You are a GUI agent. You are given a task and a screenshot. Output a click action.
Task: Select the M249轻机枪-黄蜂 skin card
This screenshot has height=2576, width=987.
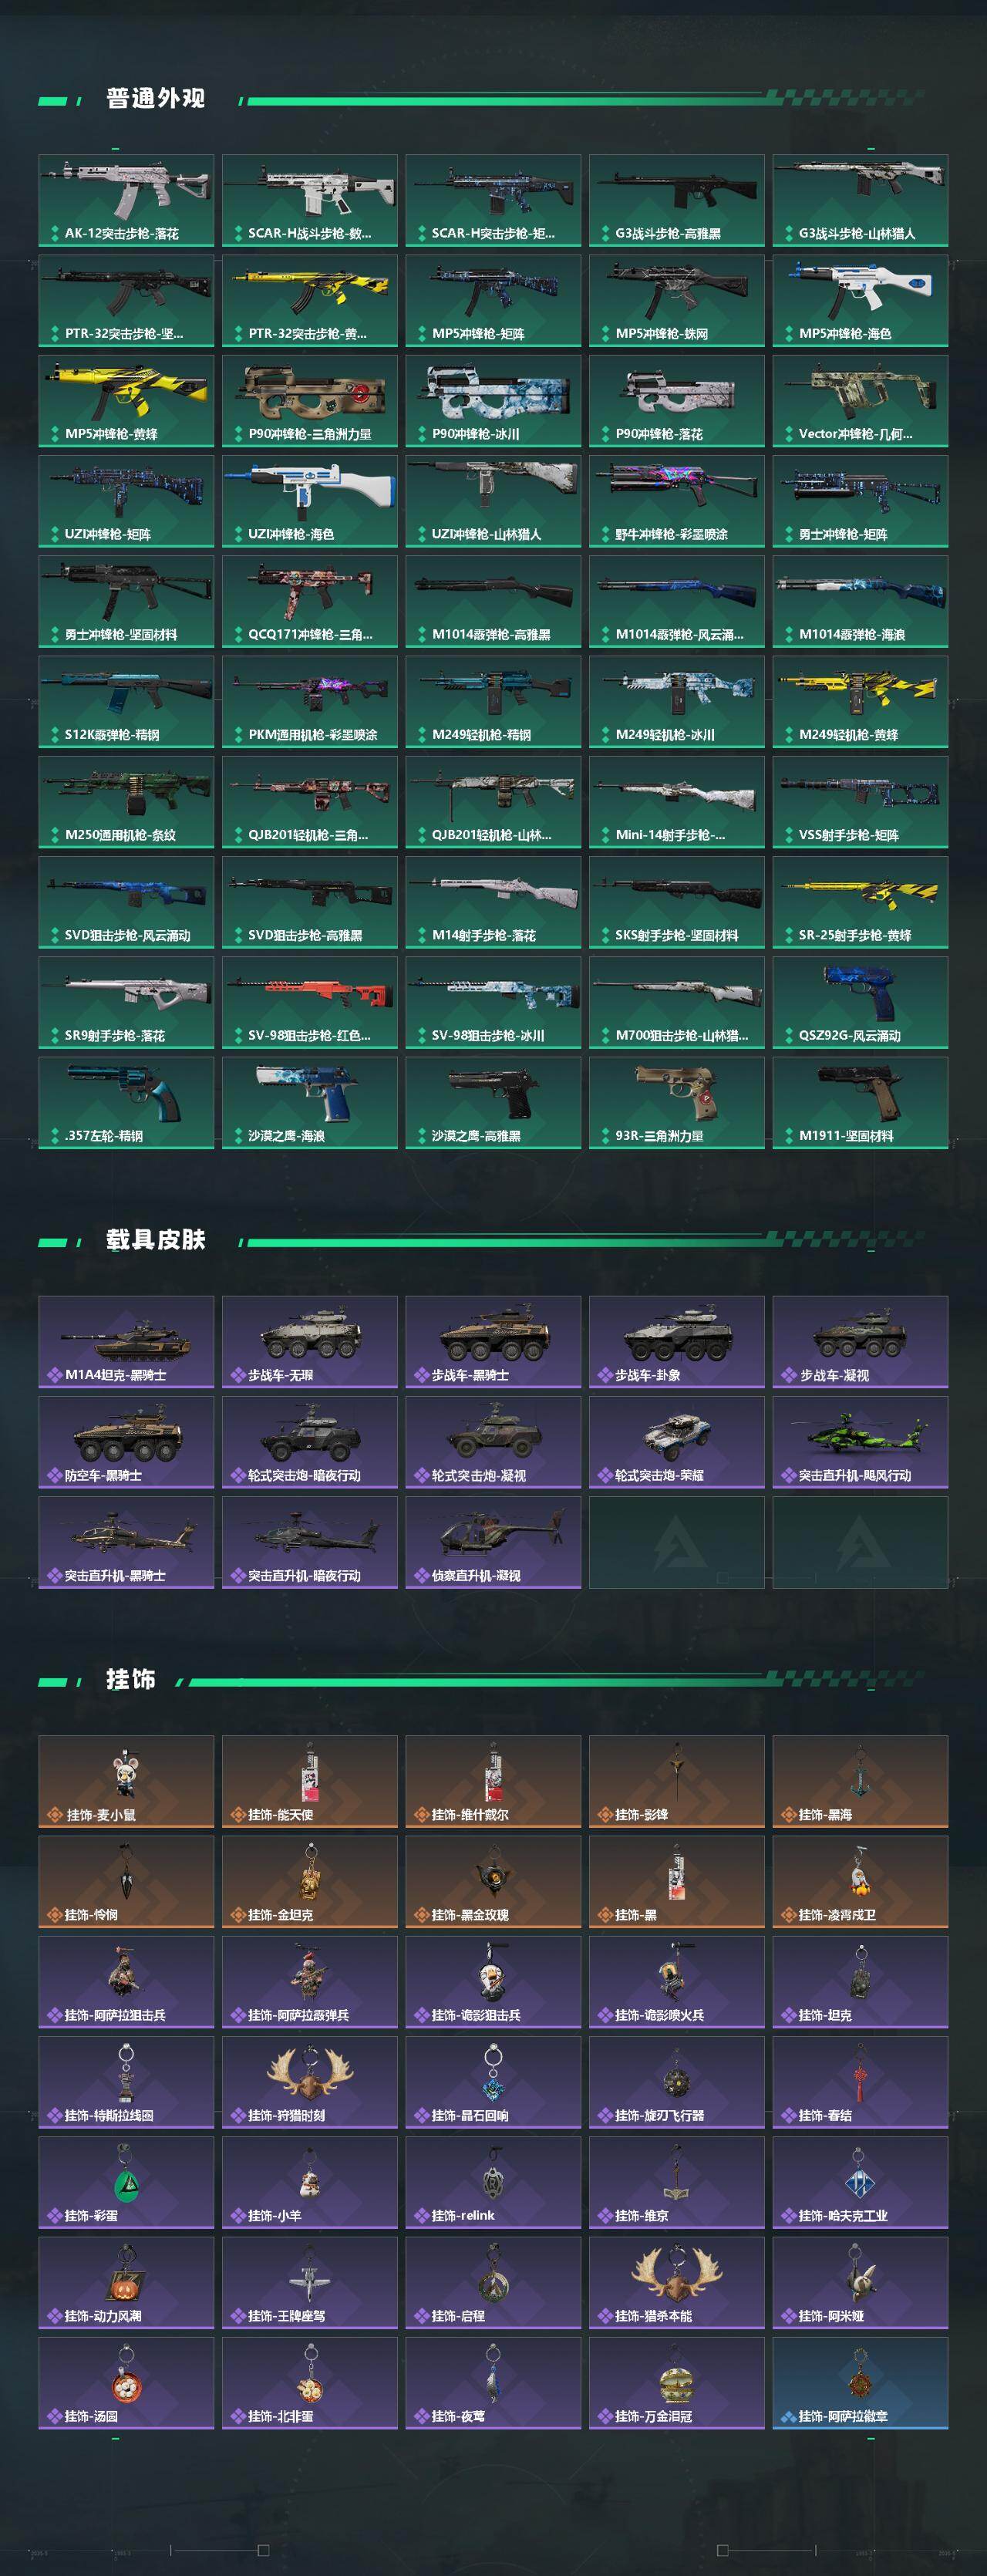click(860, 702)
